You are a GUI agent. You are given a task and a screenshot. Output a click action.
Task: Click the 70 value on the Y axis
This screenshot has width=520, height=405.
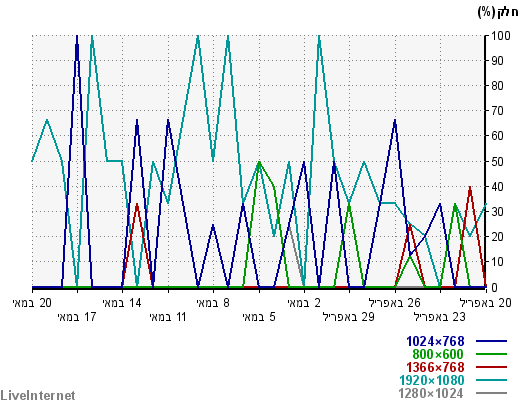[x=497, y=111]
